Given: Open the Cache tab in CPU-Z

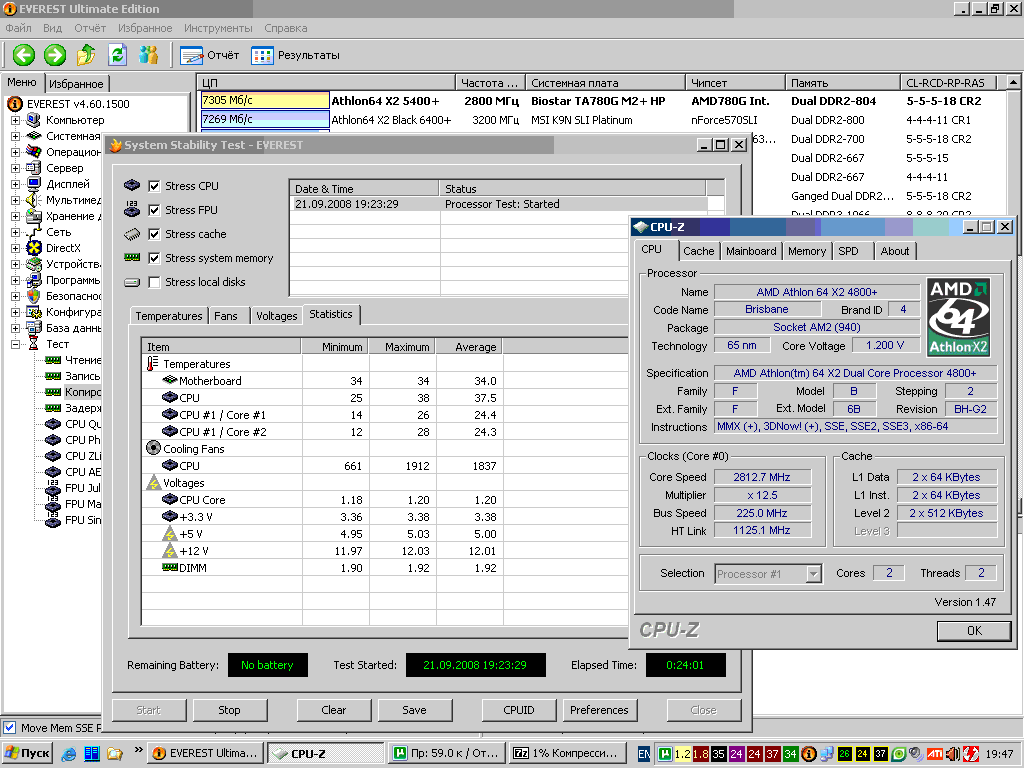Looking at the screenshot, I should [x=698, y=251].
